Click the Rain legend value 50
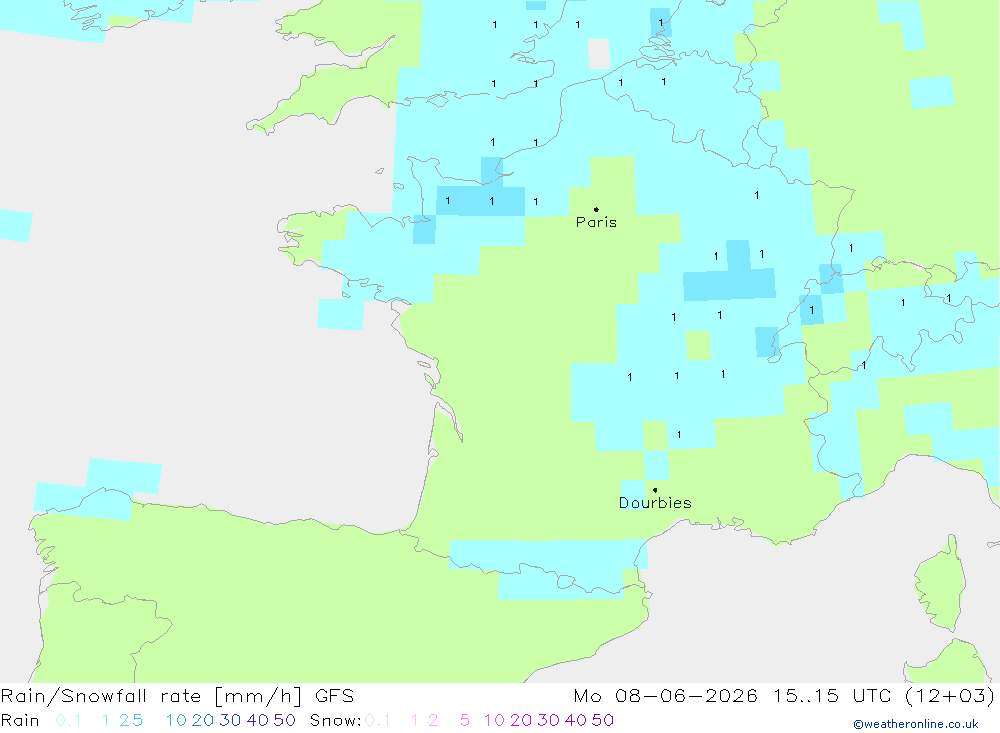 pos(284,720)
